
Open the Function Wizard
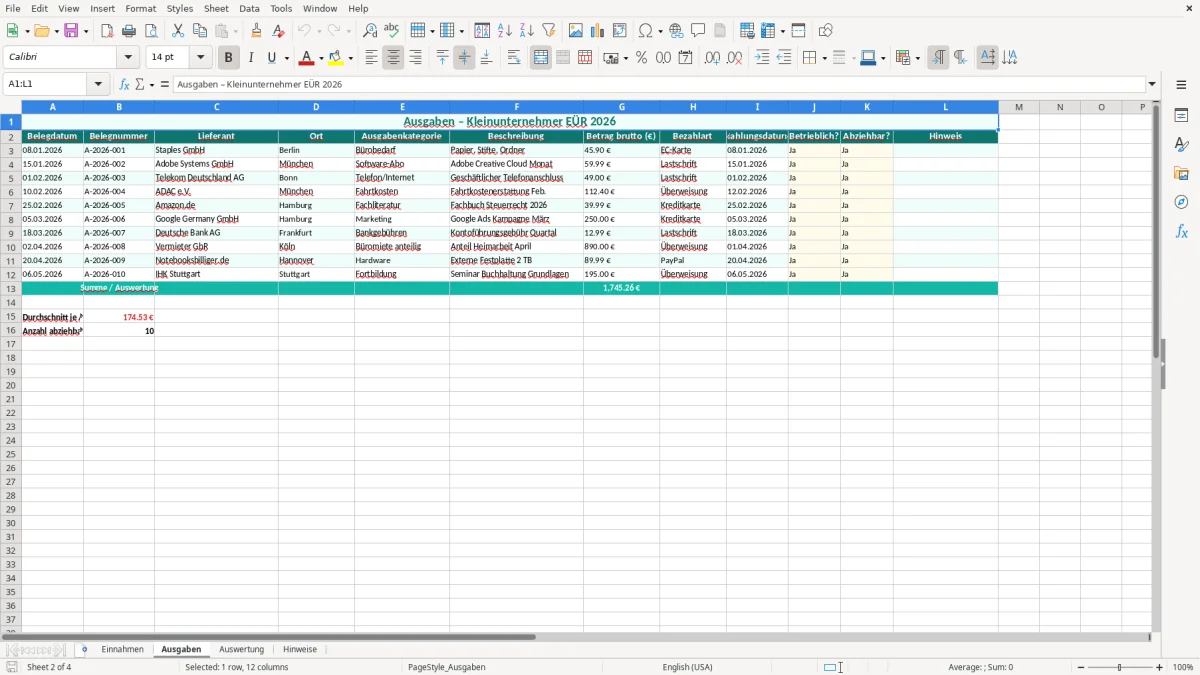pos(125,85)
